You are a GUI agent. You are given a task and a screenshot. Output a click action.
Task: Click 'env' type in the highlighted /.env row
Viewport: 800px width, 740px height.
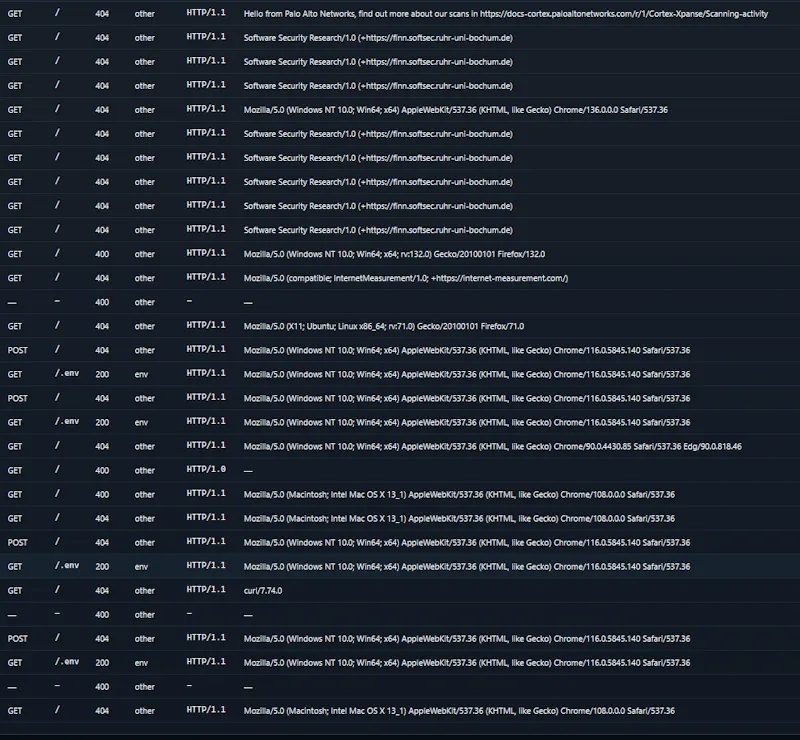(x=141, y=566)
